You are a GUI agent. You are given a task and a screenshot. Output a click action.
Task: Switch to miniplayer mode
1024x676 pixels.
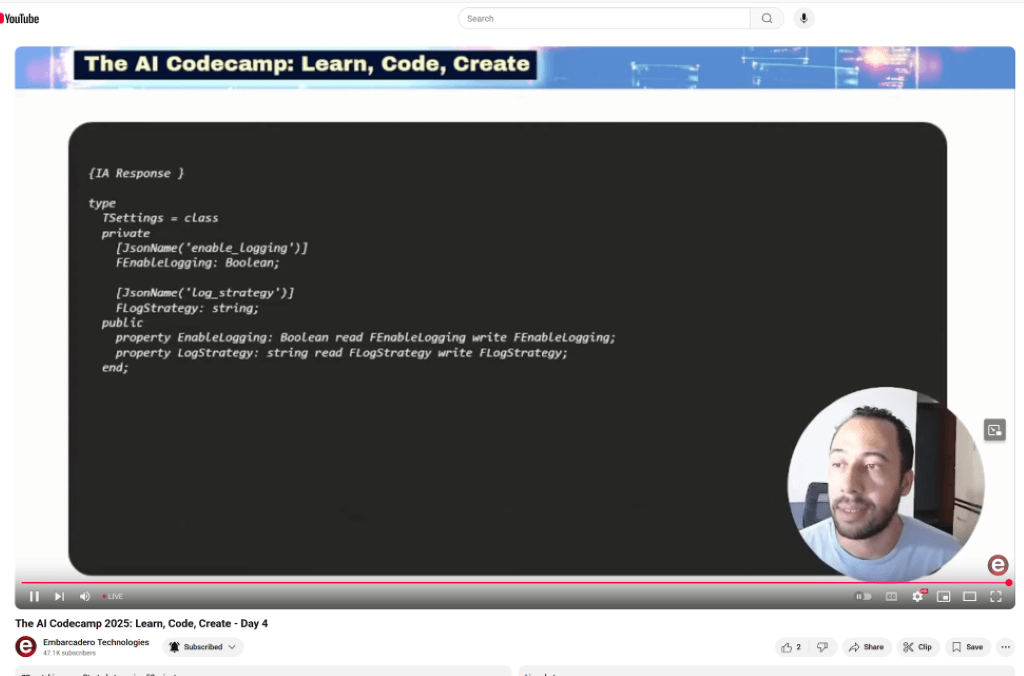coord(943,596)
